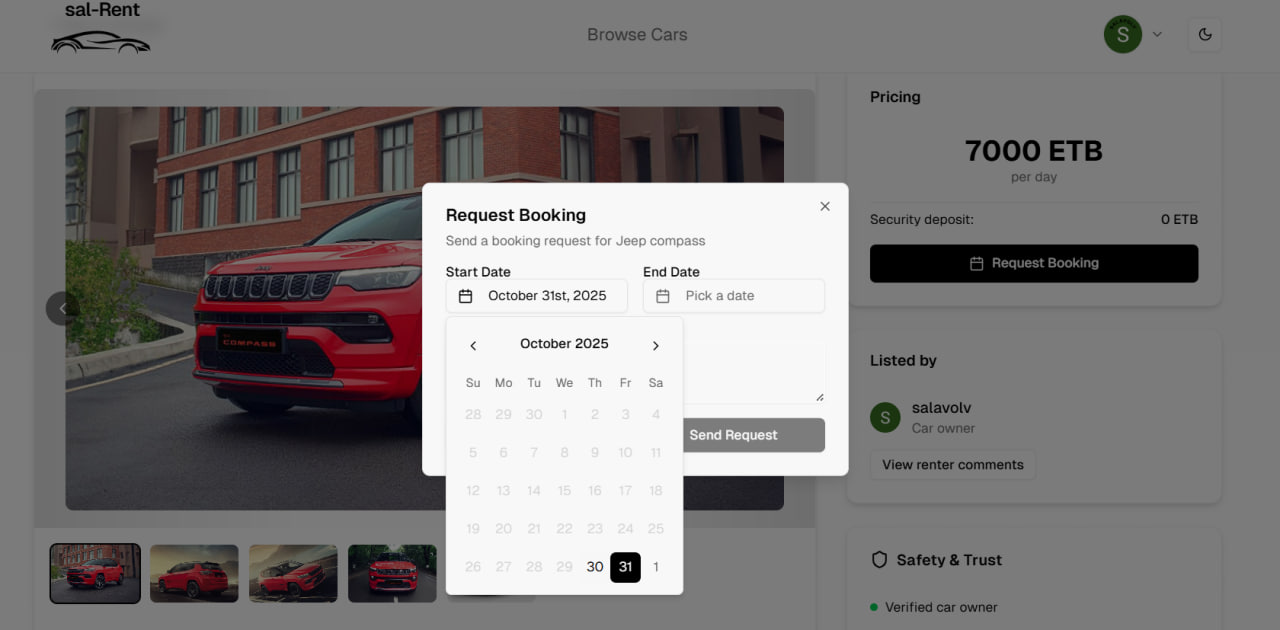This screenshot has height=630, width=1280.
Task: Open the account dropdown chevron beside the avatar
Action: pos(1157,34)
